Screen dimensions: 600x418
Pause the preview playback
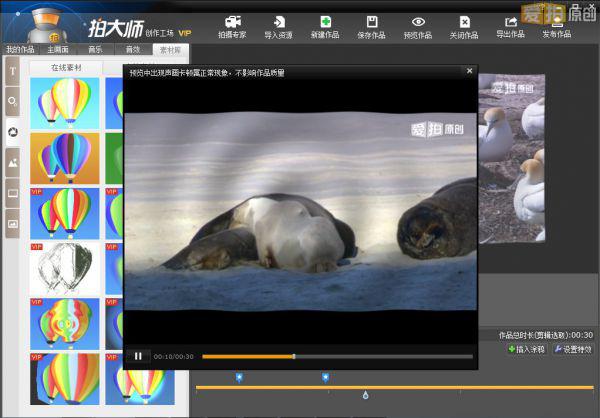coord(138,356)
